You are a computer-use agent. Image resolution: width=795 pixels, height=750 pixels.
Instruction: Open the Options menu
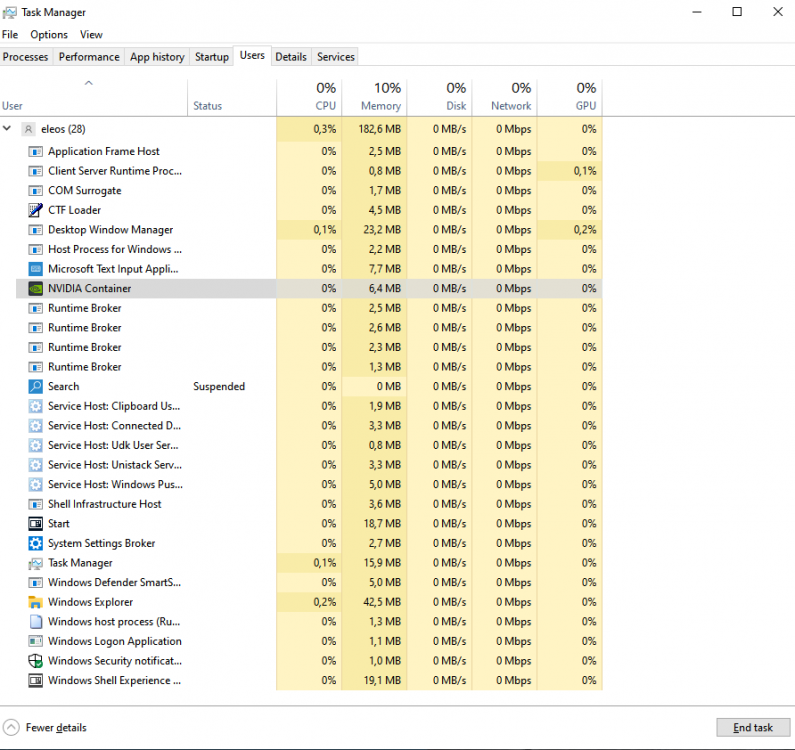click(x=49, y=34)
